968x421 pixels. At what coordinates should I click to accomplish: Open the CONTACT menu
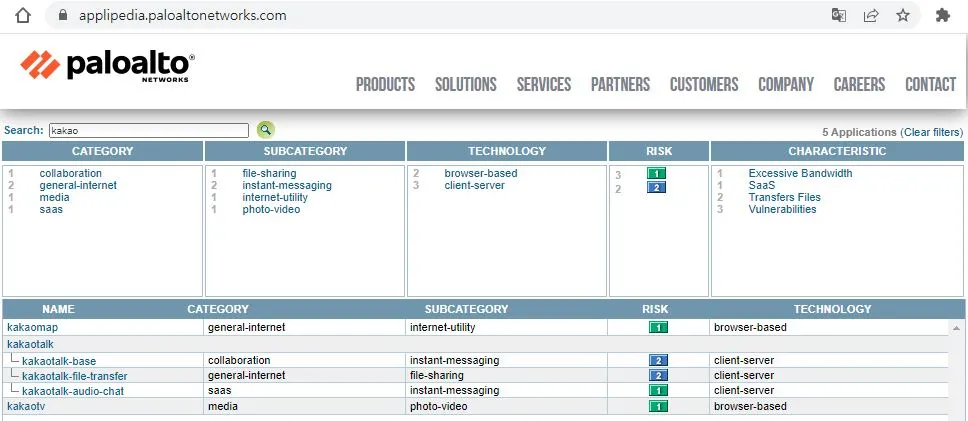click(x=930, y=84)
